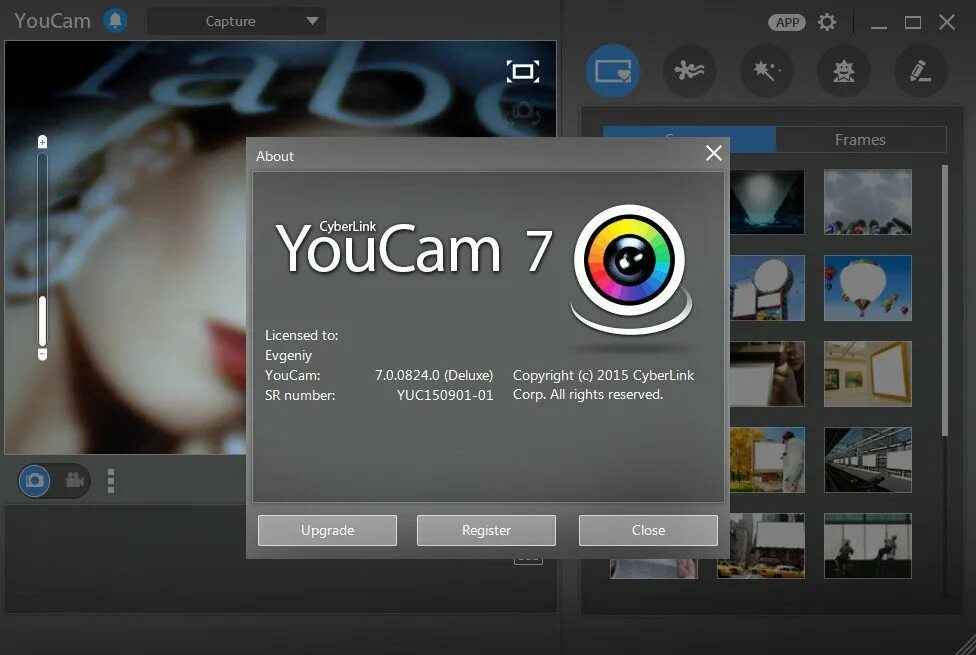Click the white zoom slider handle

(42, 321)
